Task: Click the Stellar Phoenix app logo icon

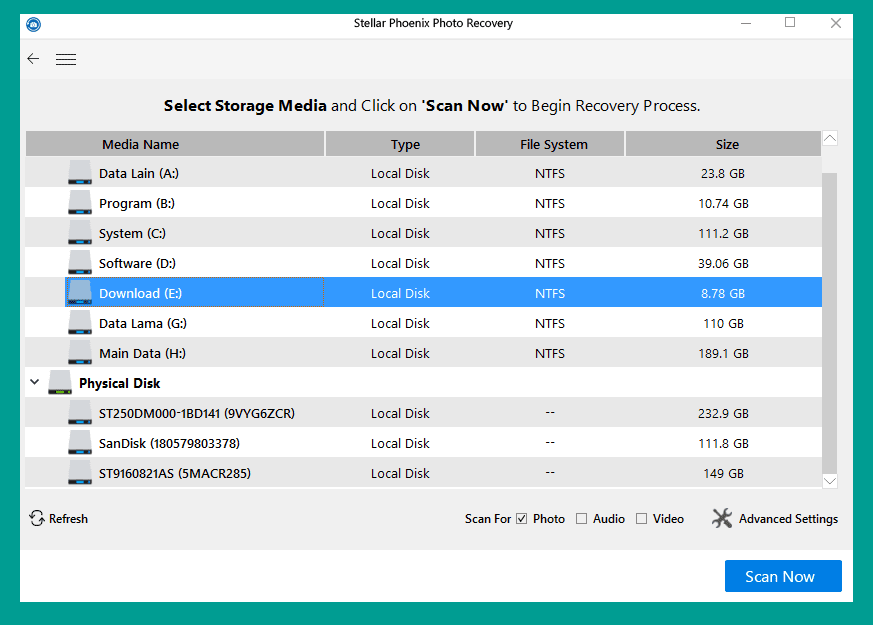Action: click(x=33, y=24)
